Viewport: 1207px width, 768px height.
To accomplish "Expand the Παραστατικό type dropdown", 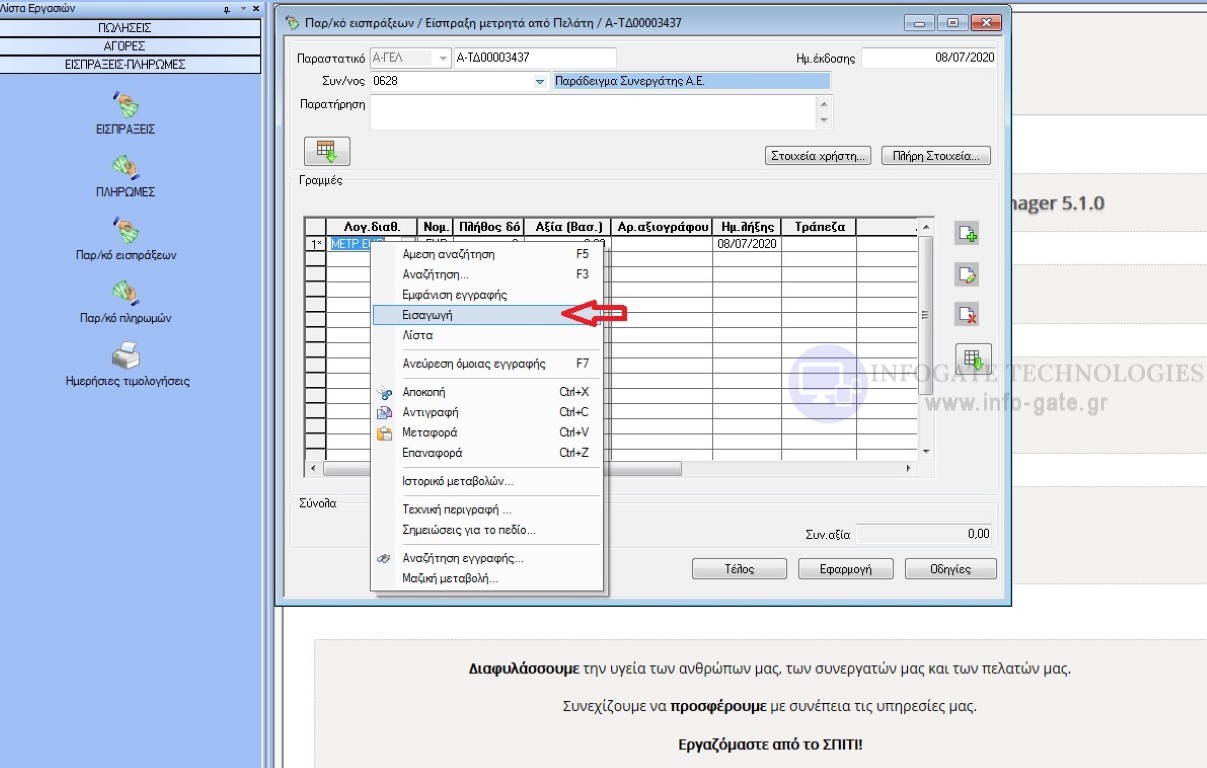I will click(x=443, y=58).
